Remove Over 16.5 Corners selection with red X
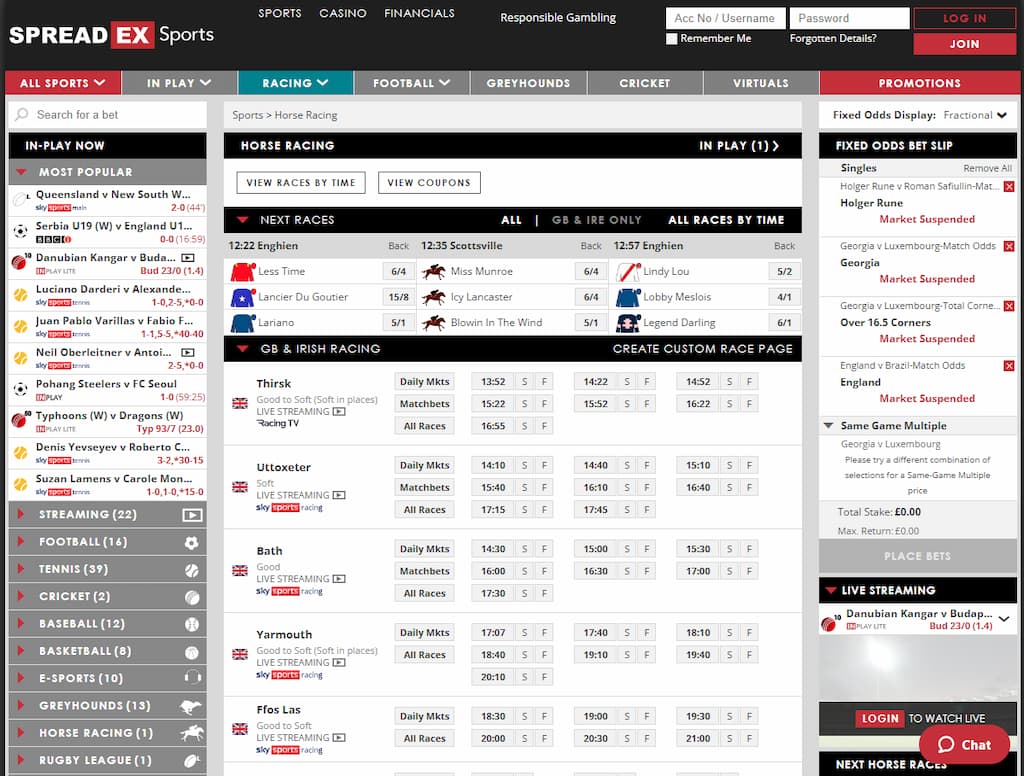The height and width of the screenshot is (776, 1024). click(x=1008, y=306)
